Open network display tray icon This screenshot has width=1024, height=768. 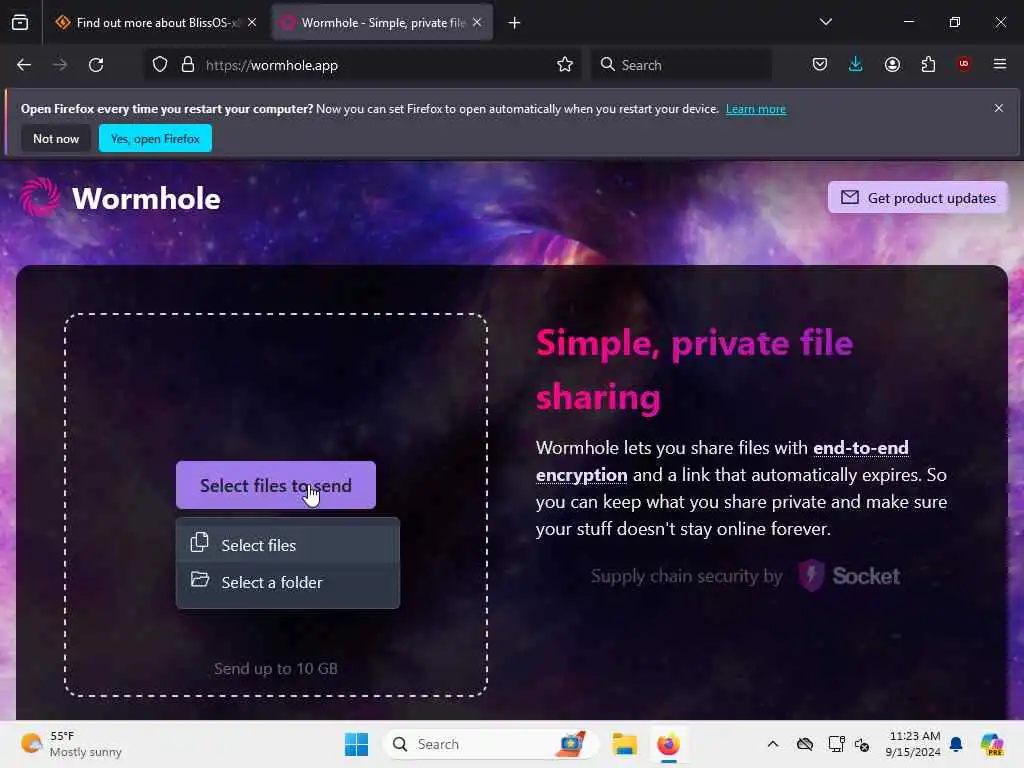point(837,744)
